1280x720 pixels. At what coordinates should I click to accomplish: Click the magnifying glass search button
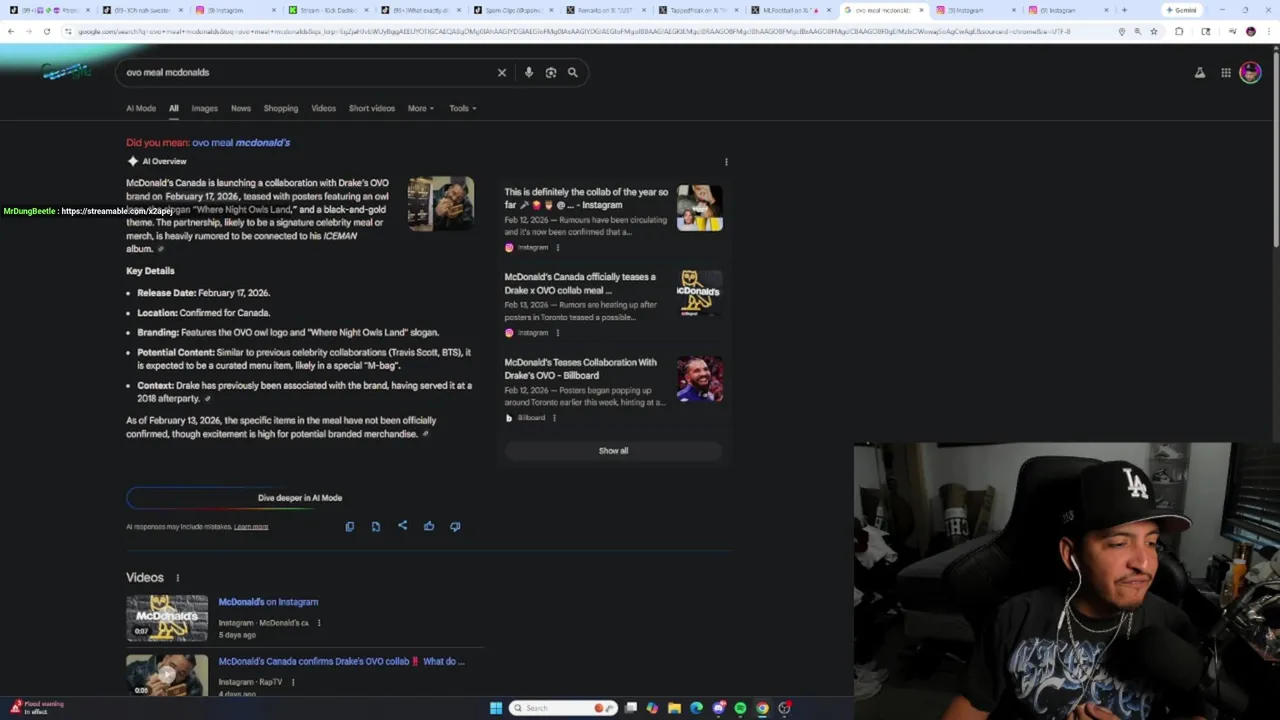tap(573, 72)
